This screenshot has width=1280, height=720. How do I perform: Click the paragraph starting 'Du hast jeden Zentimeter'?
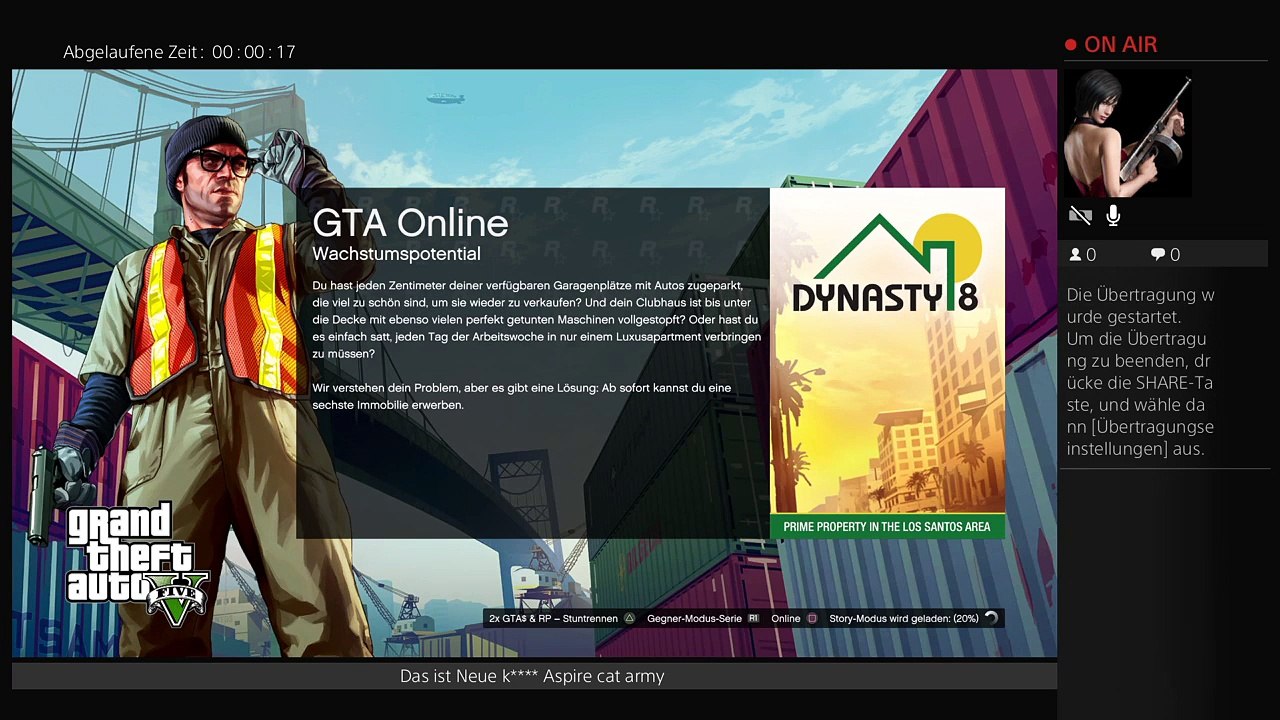coord(537,320)
